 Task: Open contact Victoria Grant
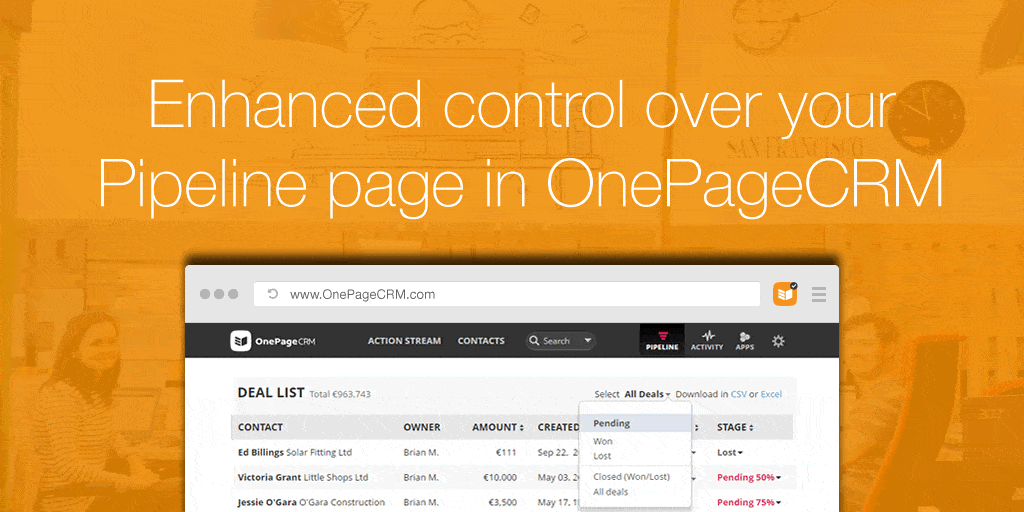pos(269,477)
